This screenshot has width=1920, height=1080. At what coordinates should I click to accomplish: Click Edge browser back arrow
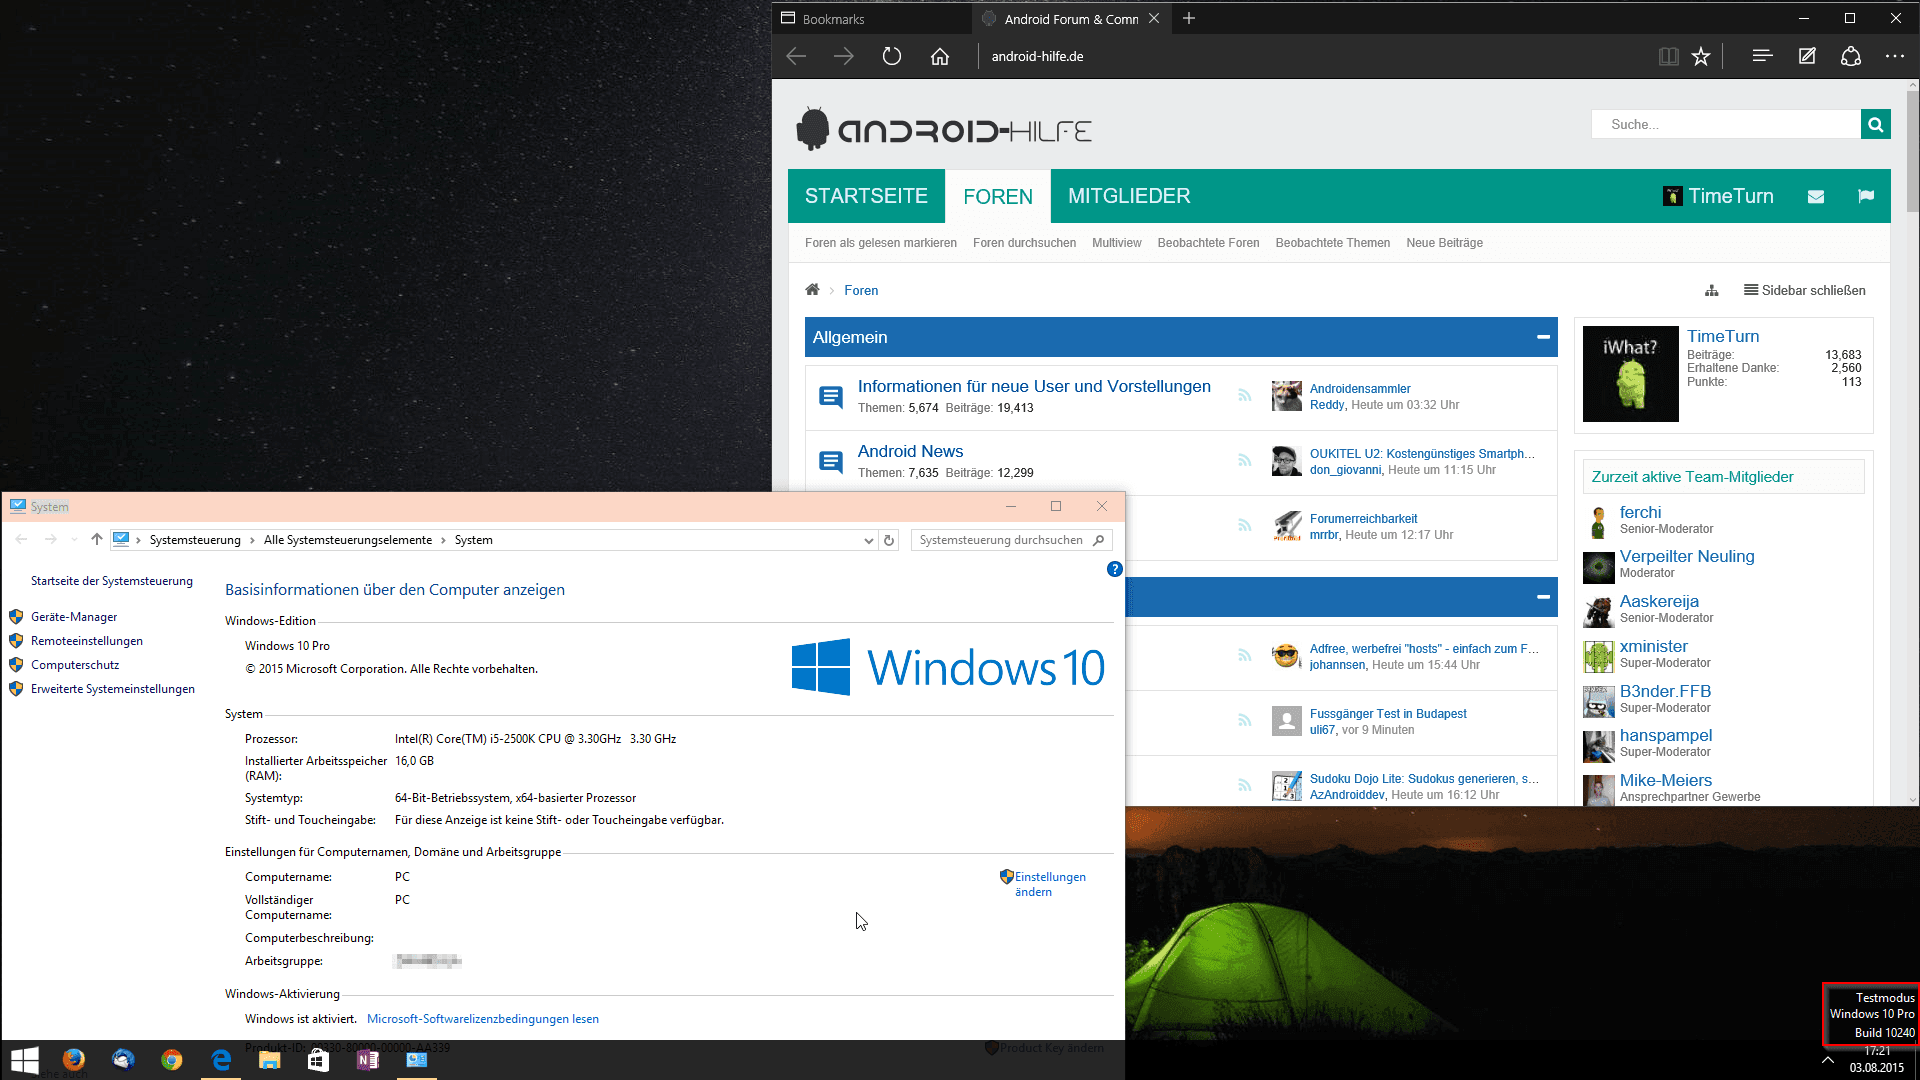(796, 56)
